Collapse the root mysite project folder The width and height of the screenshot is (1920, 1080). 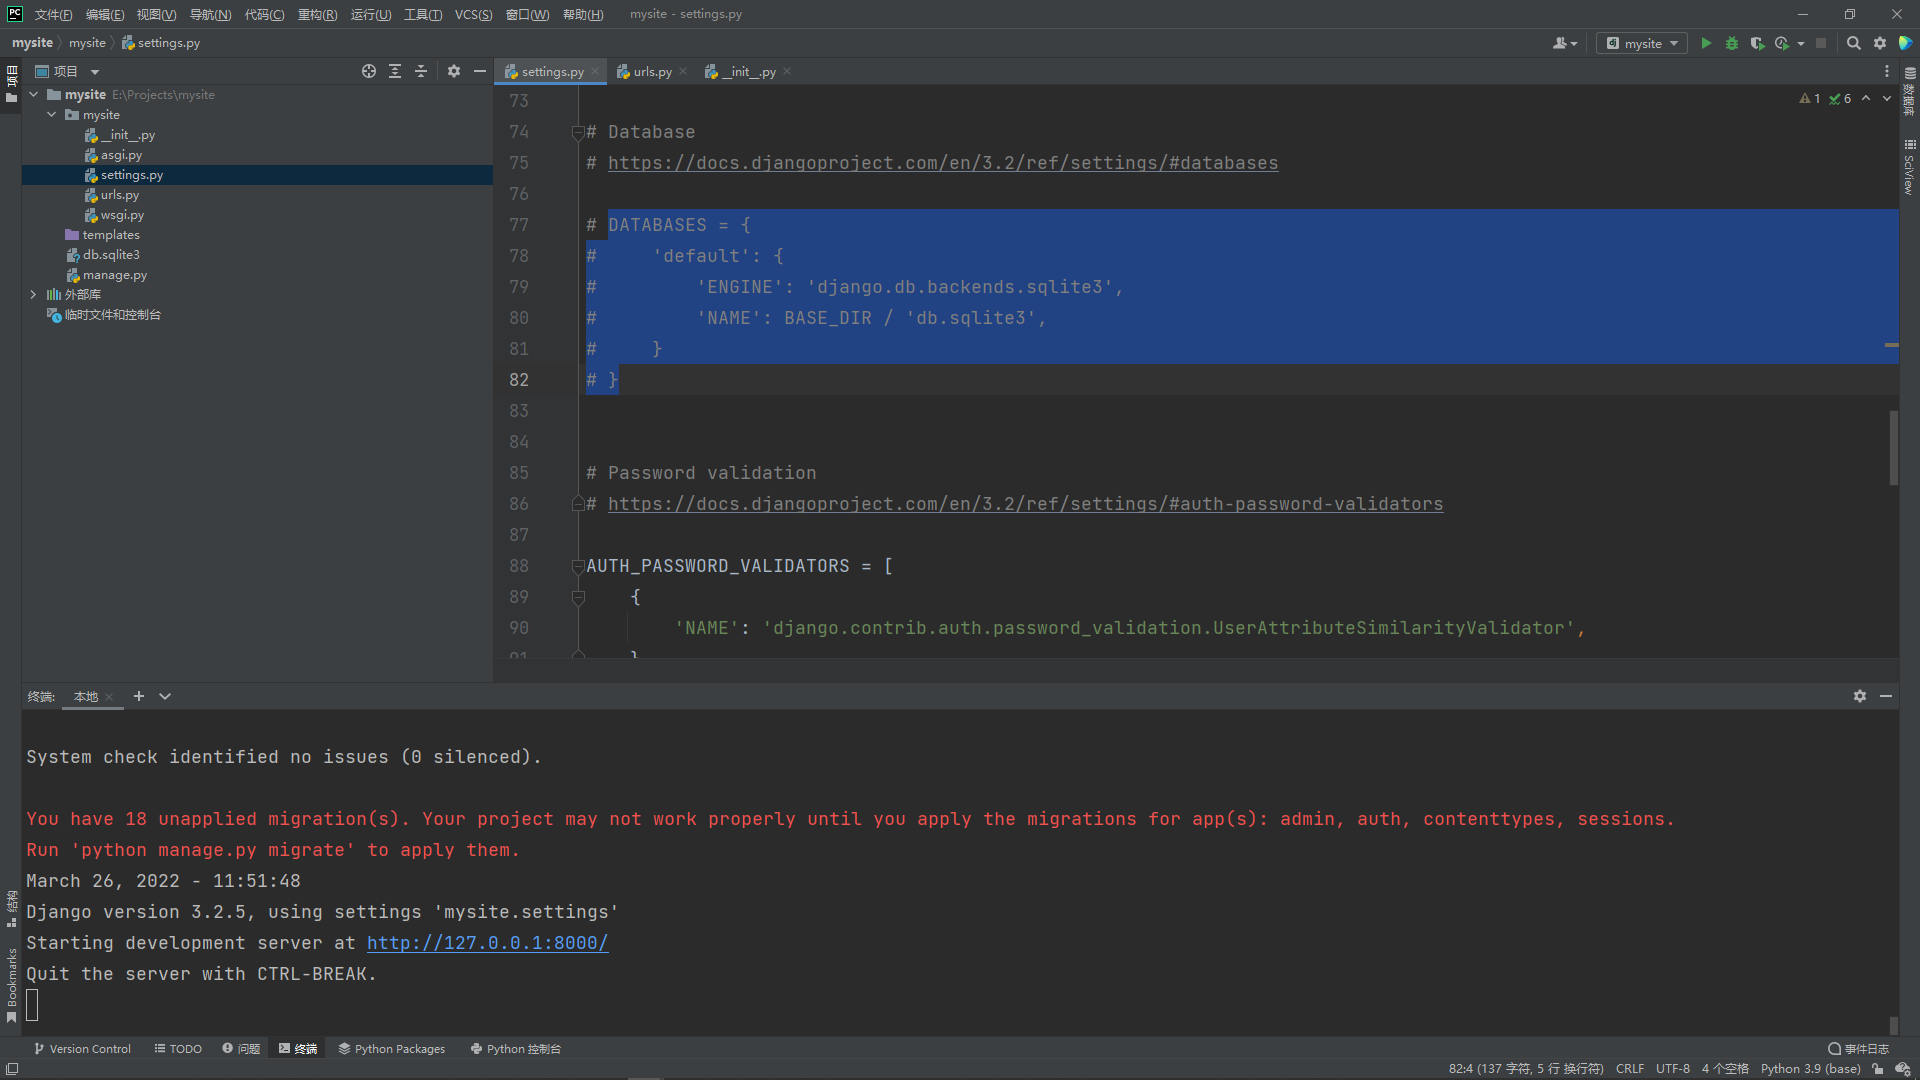point(34,95)
